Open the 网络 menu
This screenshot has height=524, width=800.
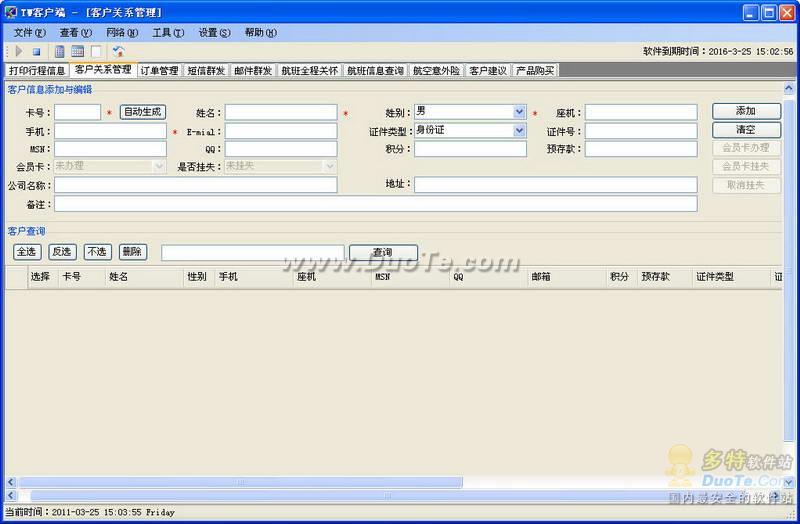pyautogui.click(x=122, y=33)
